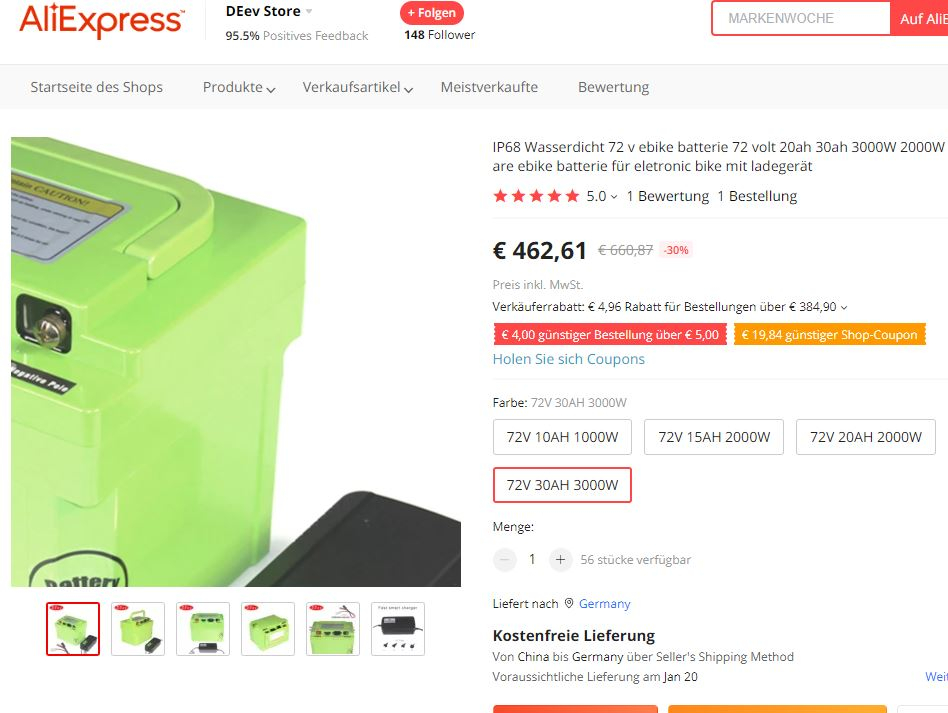Increase quantity with the plus button
This screenshot has width=948, height=713.
(560, 559)
